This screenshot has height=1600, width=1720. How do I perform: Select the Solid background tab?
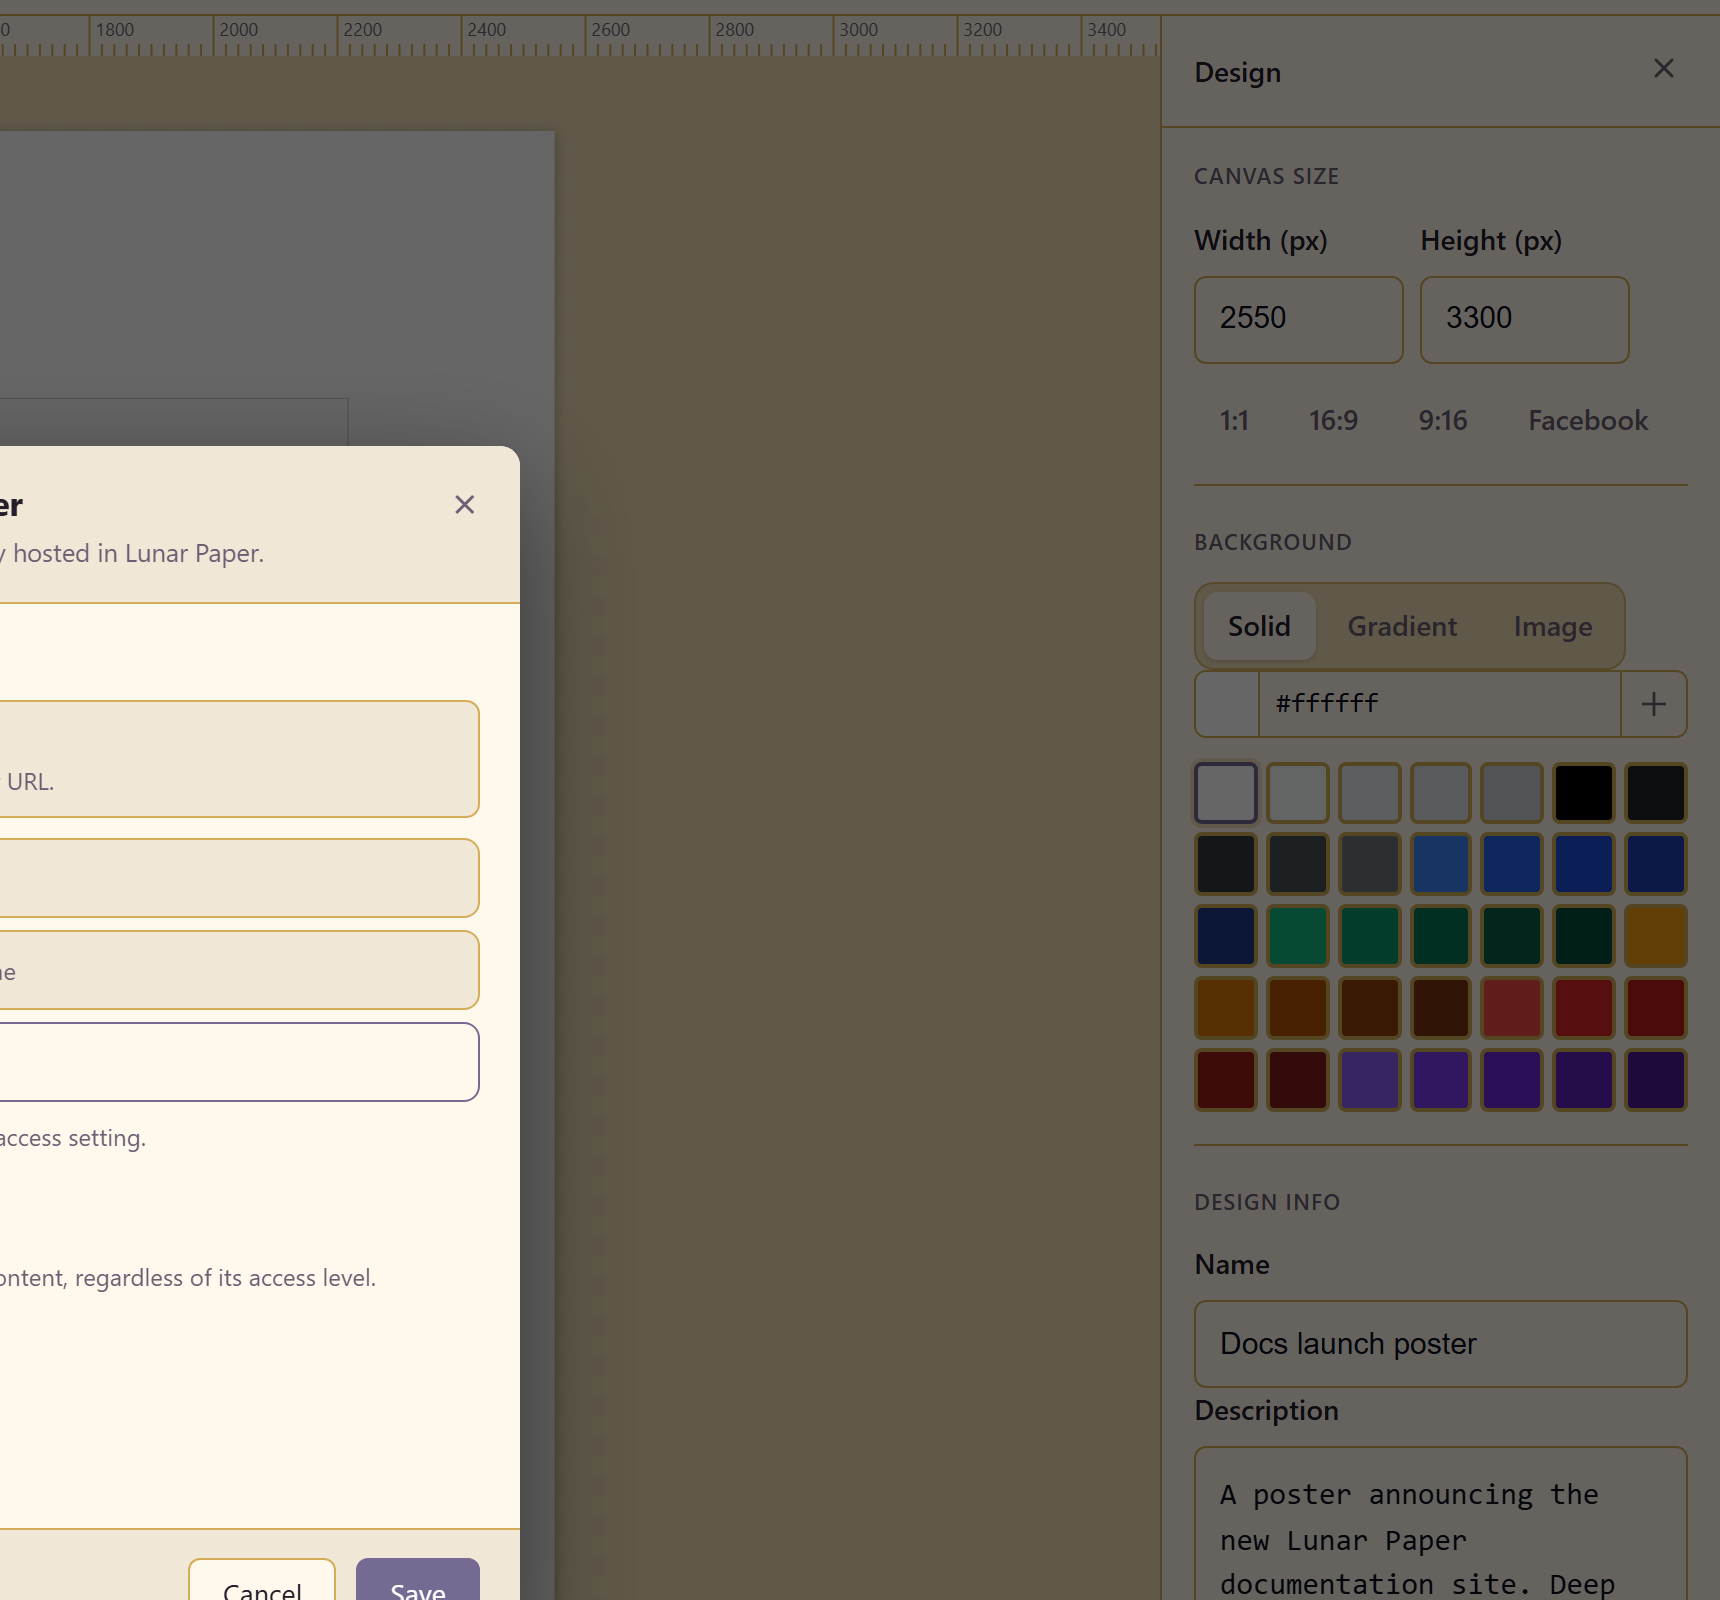[1259, 626]
